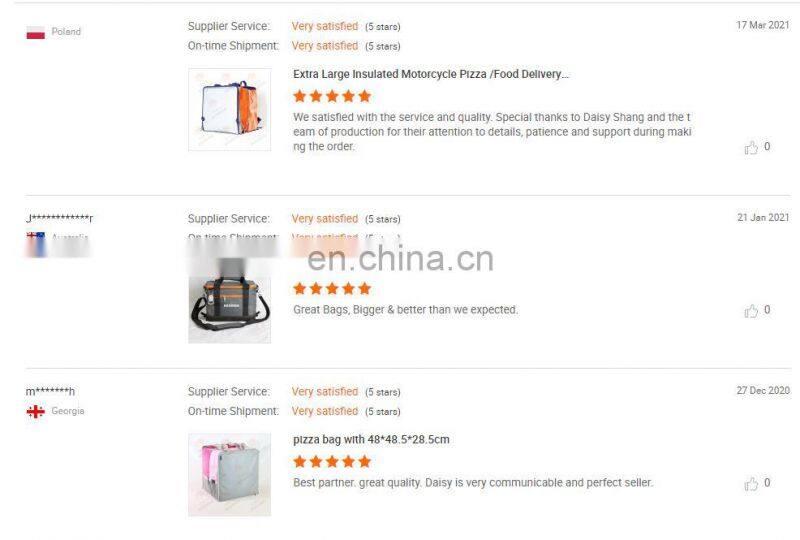800x540 pixels.
Task: Click the star rating above Great Bags review
Action: tap(332, 289)
